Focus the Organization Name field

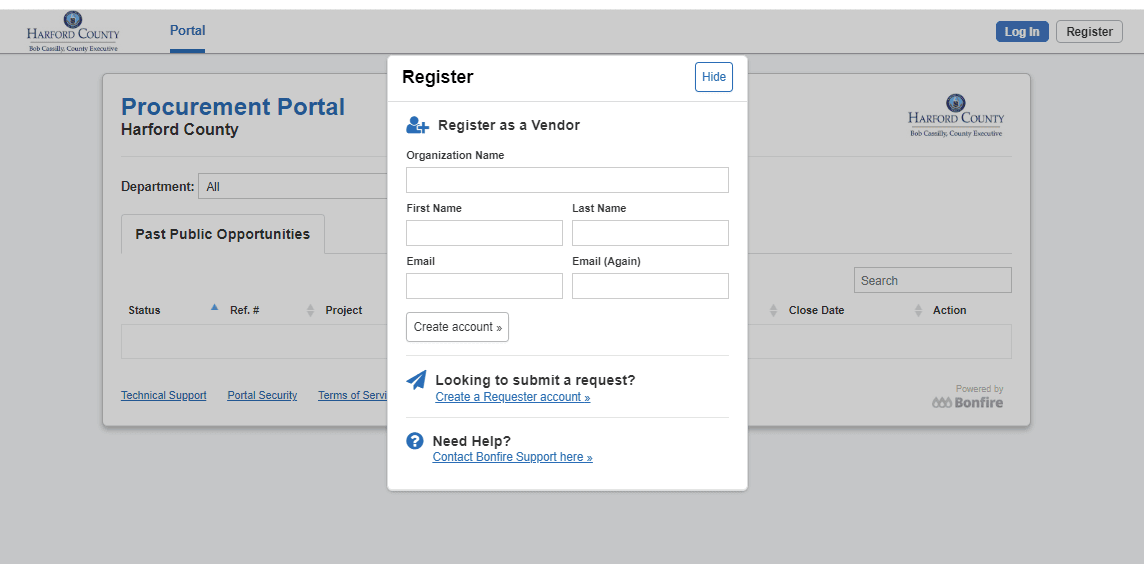(567, 180)
